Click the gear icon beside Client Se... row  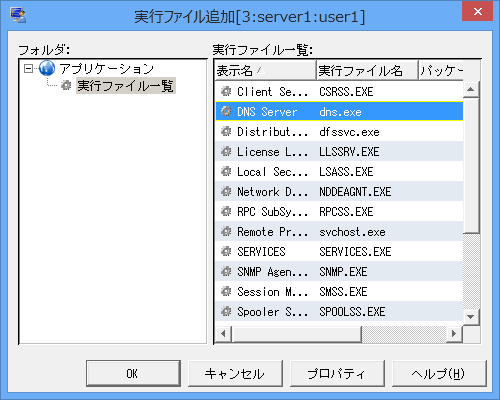[226, 91]
